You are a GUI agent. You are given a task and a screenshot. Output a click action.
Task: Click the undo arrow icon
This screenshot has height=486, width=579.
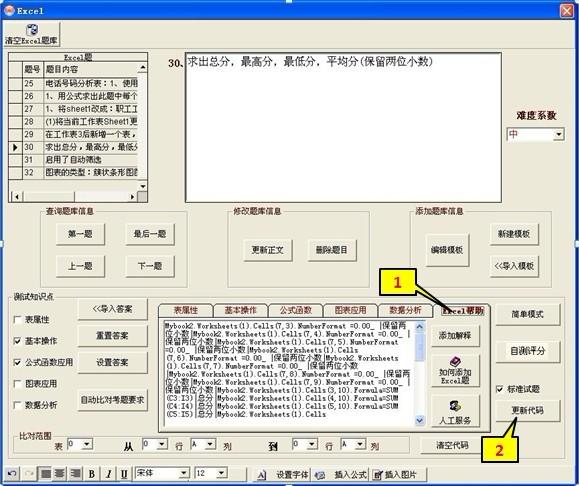12,473
